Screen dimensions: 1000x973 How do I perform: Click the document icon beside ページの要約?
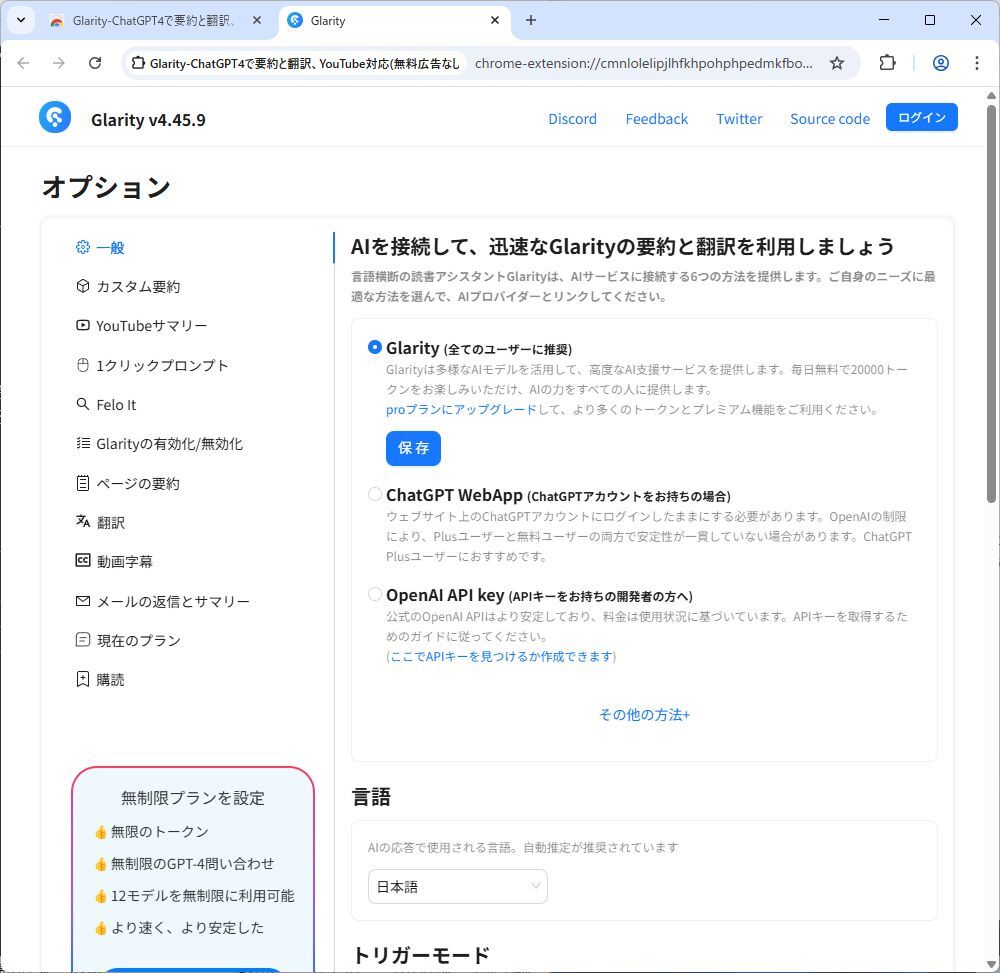pyautogui.click(x=82, y=483)
